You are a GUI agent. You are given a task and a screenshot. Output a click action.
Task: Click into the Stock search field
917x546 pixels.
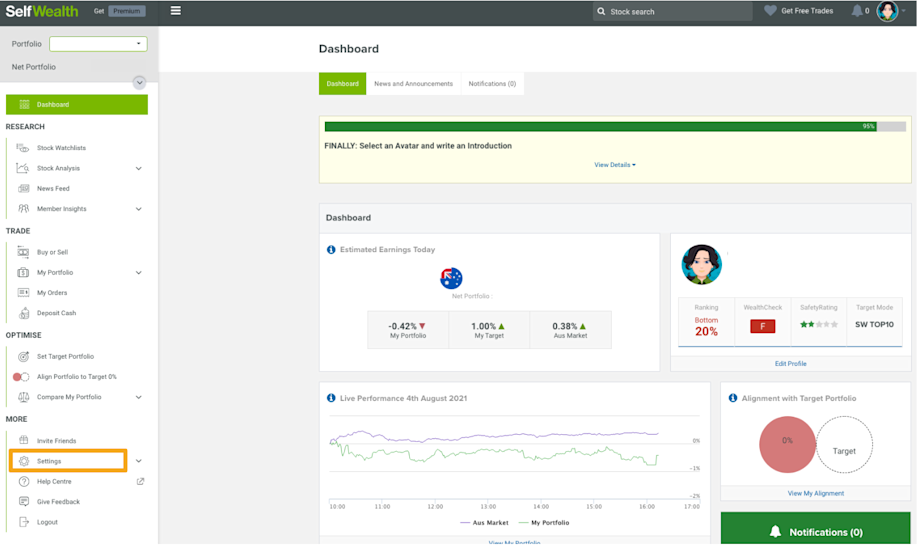[673, 11]
